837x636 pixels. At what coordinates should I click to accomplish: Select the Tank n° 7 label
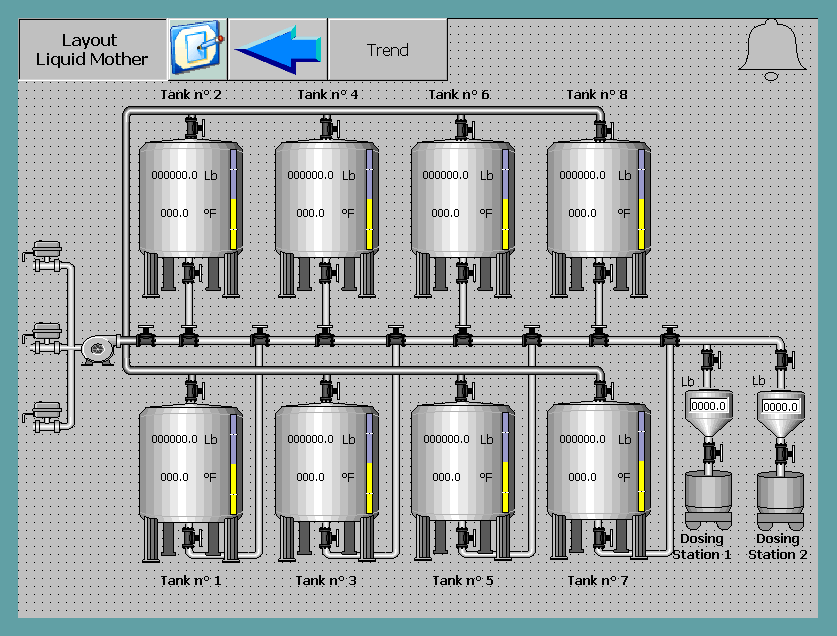(x=598, y=580)
